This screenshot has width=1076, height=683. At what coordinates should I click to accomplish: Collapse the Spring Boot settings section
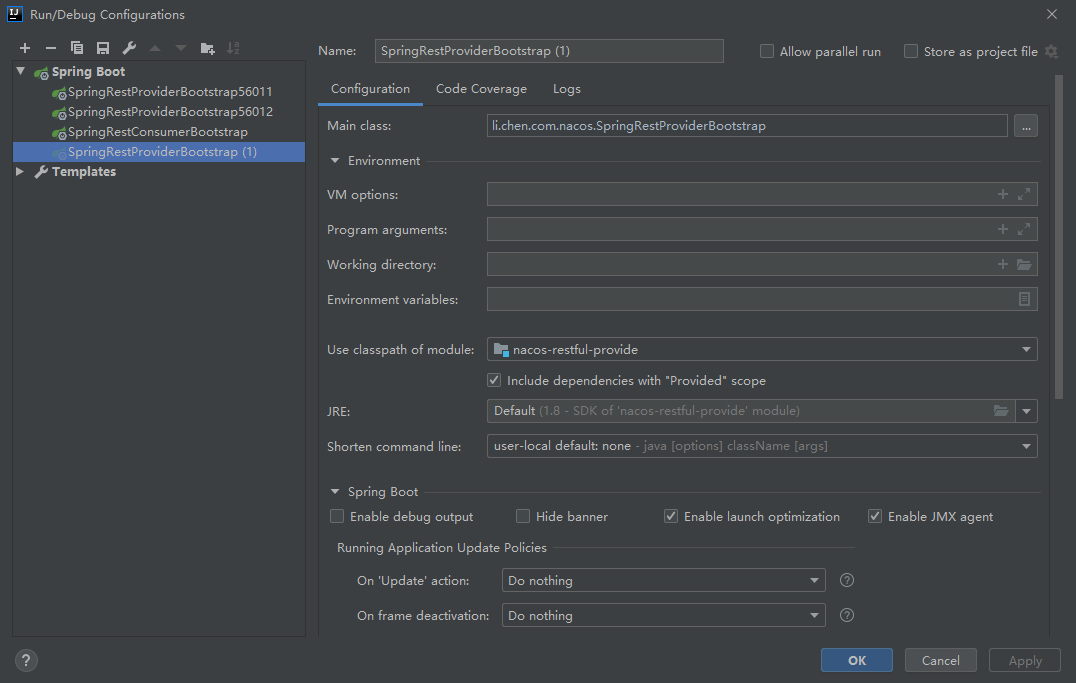click(x=335, y=491)
